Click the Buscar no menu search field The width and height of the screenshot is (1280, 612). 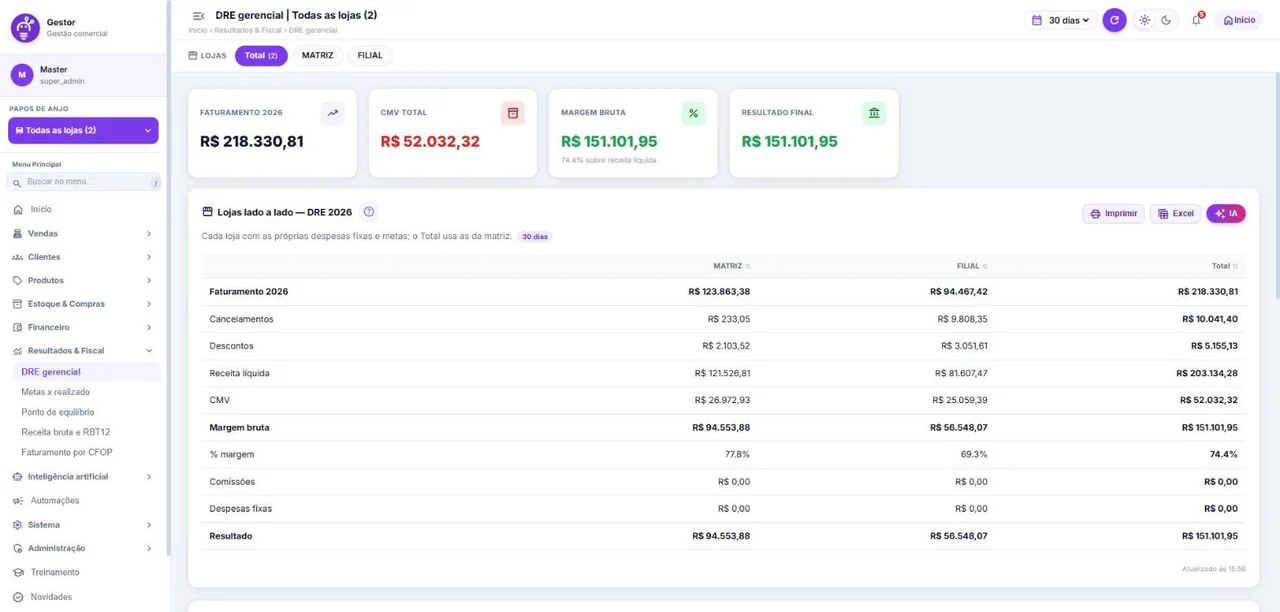(83, 182)
